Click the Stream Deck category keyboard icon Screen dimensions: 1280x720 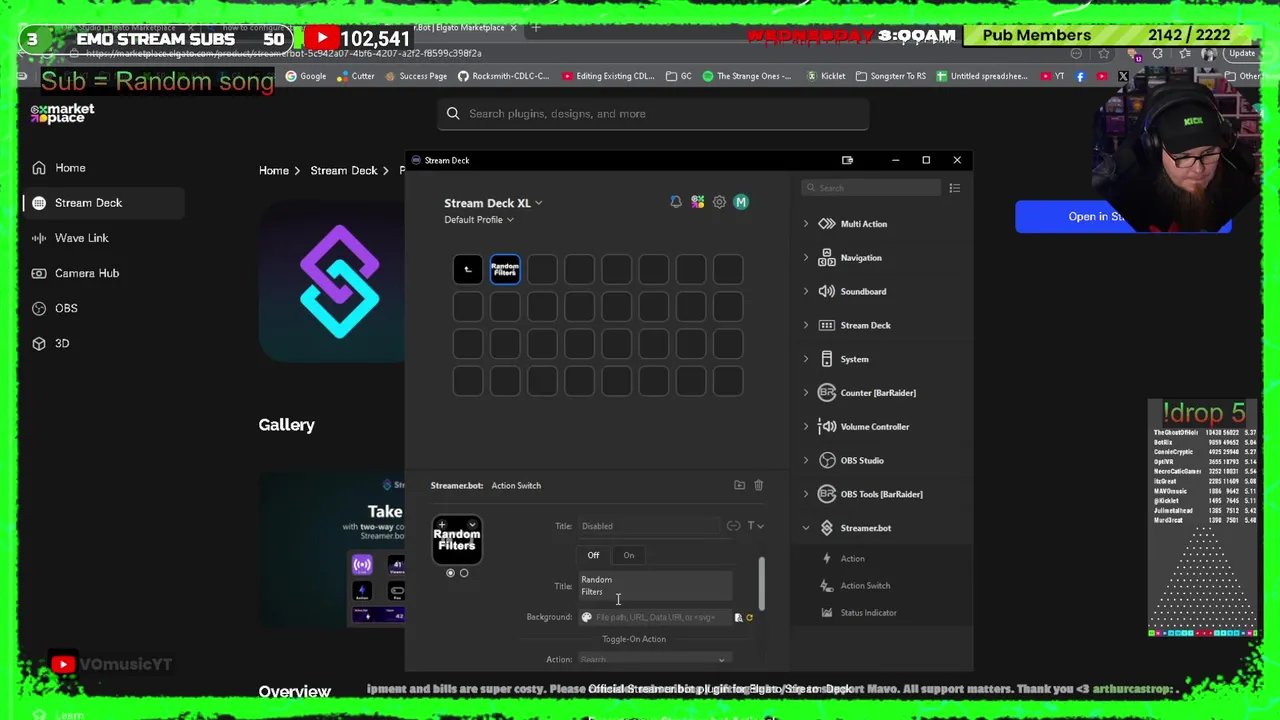click(x=827, y=325)
